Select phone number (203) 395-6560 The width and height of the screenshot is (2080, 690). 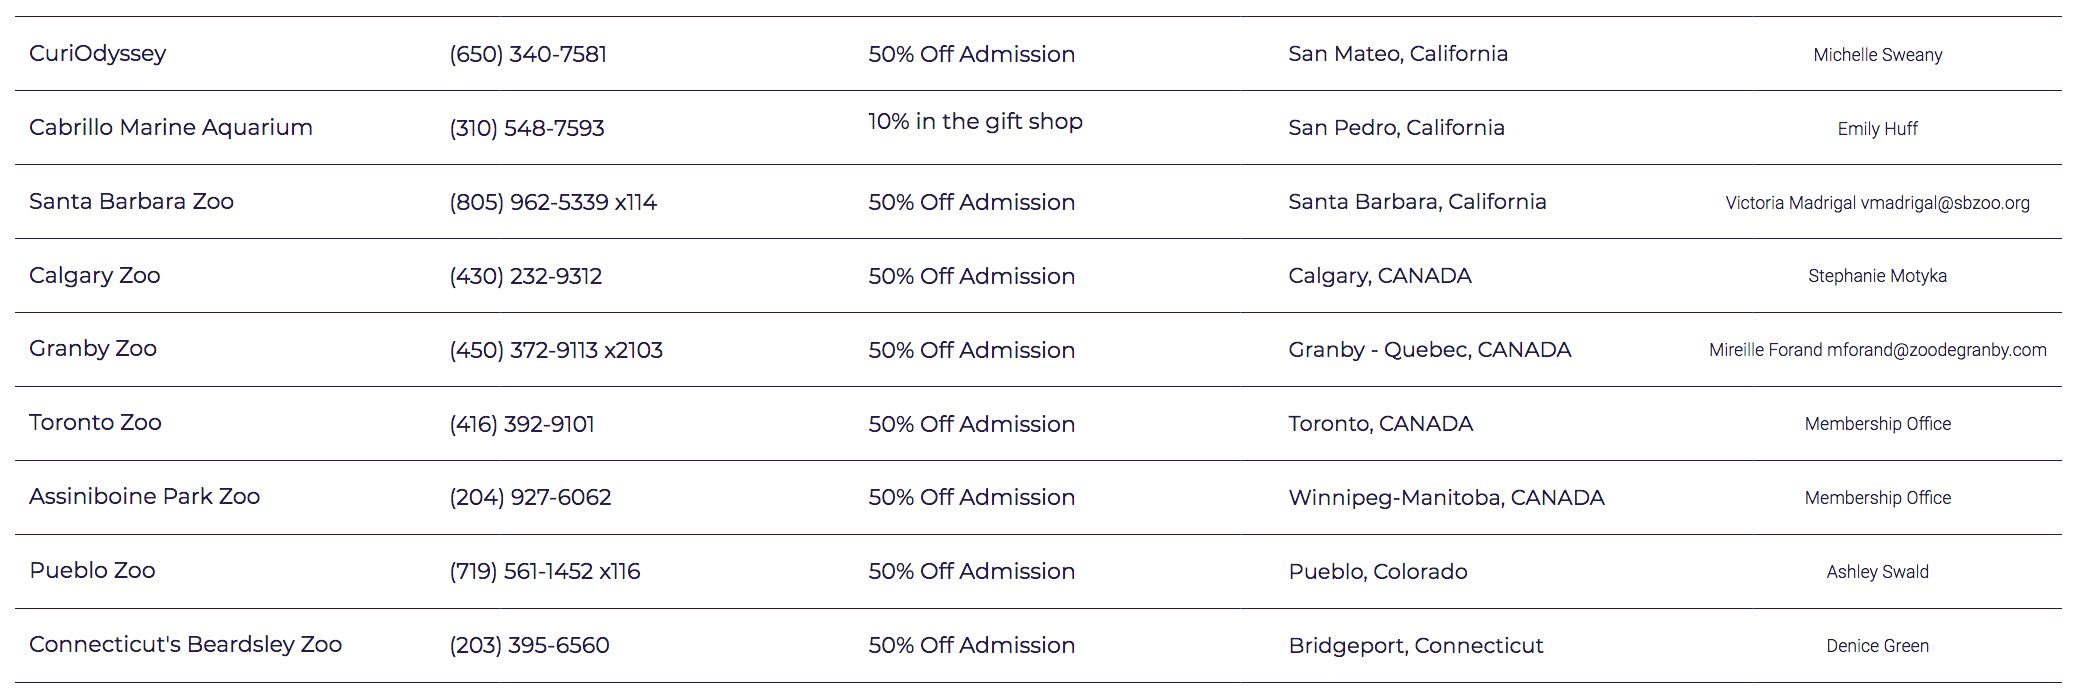(529, 645)
